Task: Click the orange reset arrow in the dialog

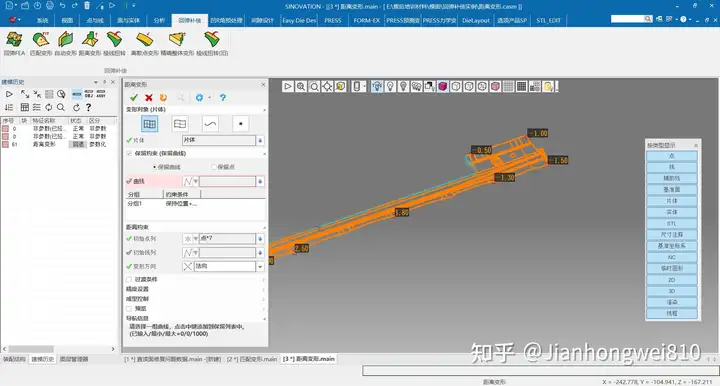Action: click(x=163, y=97)
